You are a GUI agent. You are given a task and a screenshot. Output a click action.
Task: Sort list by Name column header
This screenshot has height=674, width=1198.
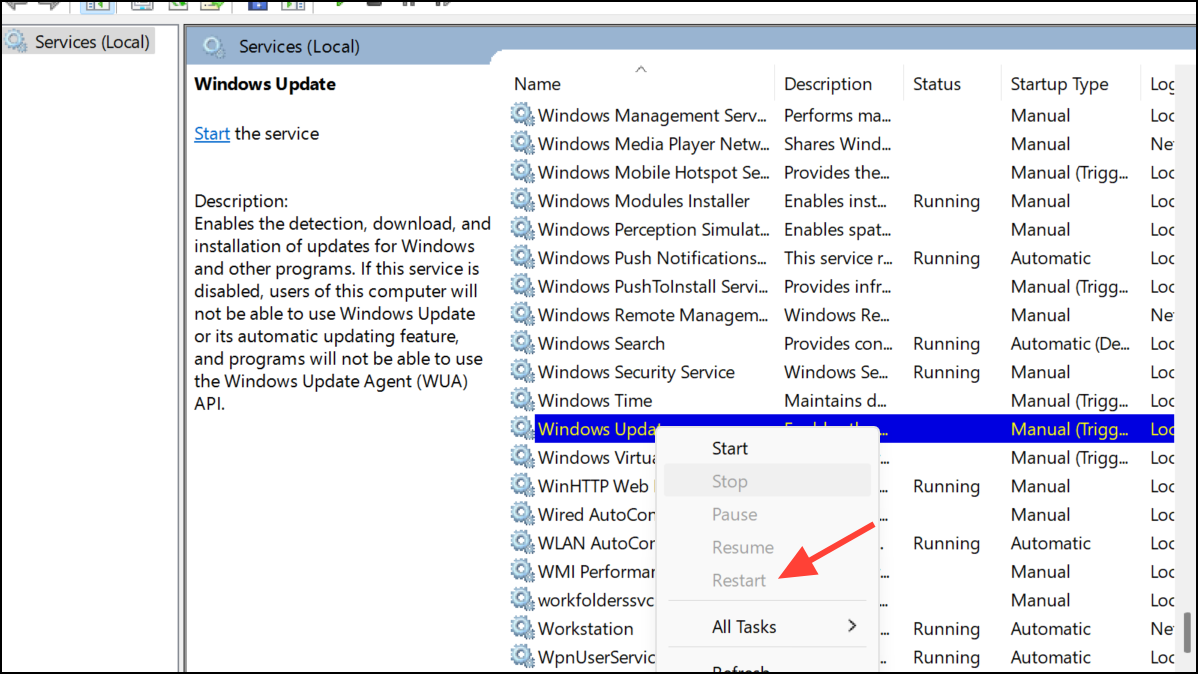click(640, 83)
